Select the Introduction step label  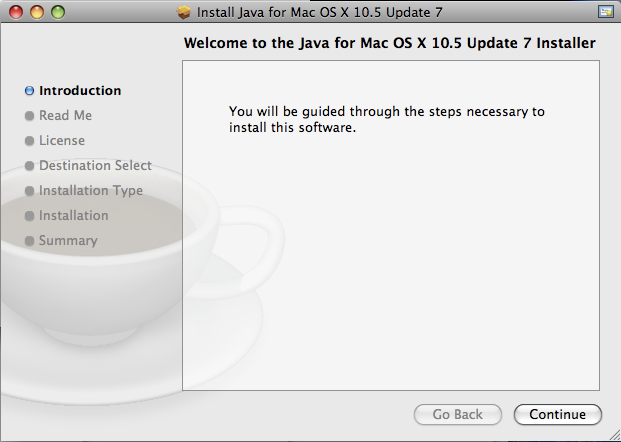(80, 91)
